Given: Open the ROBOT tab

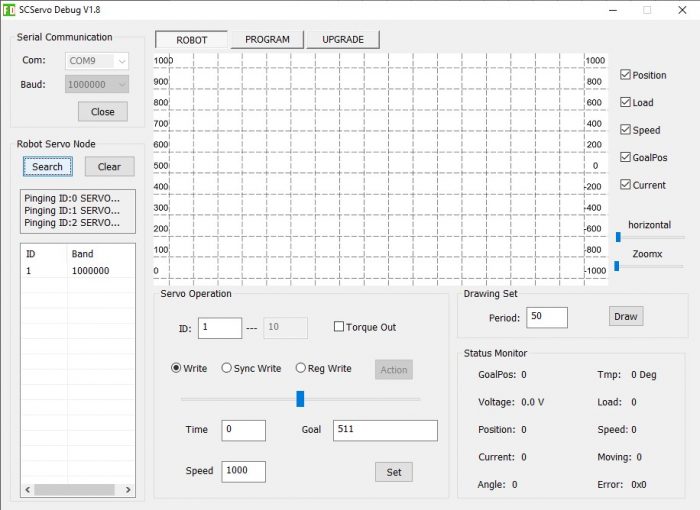Looking at the screenshot, I should click(x=192, y=40).
